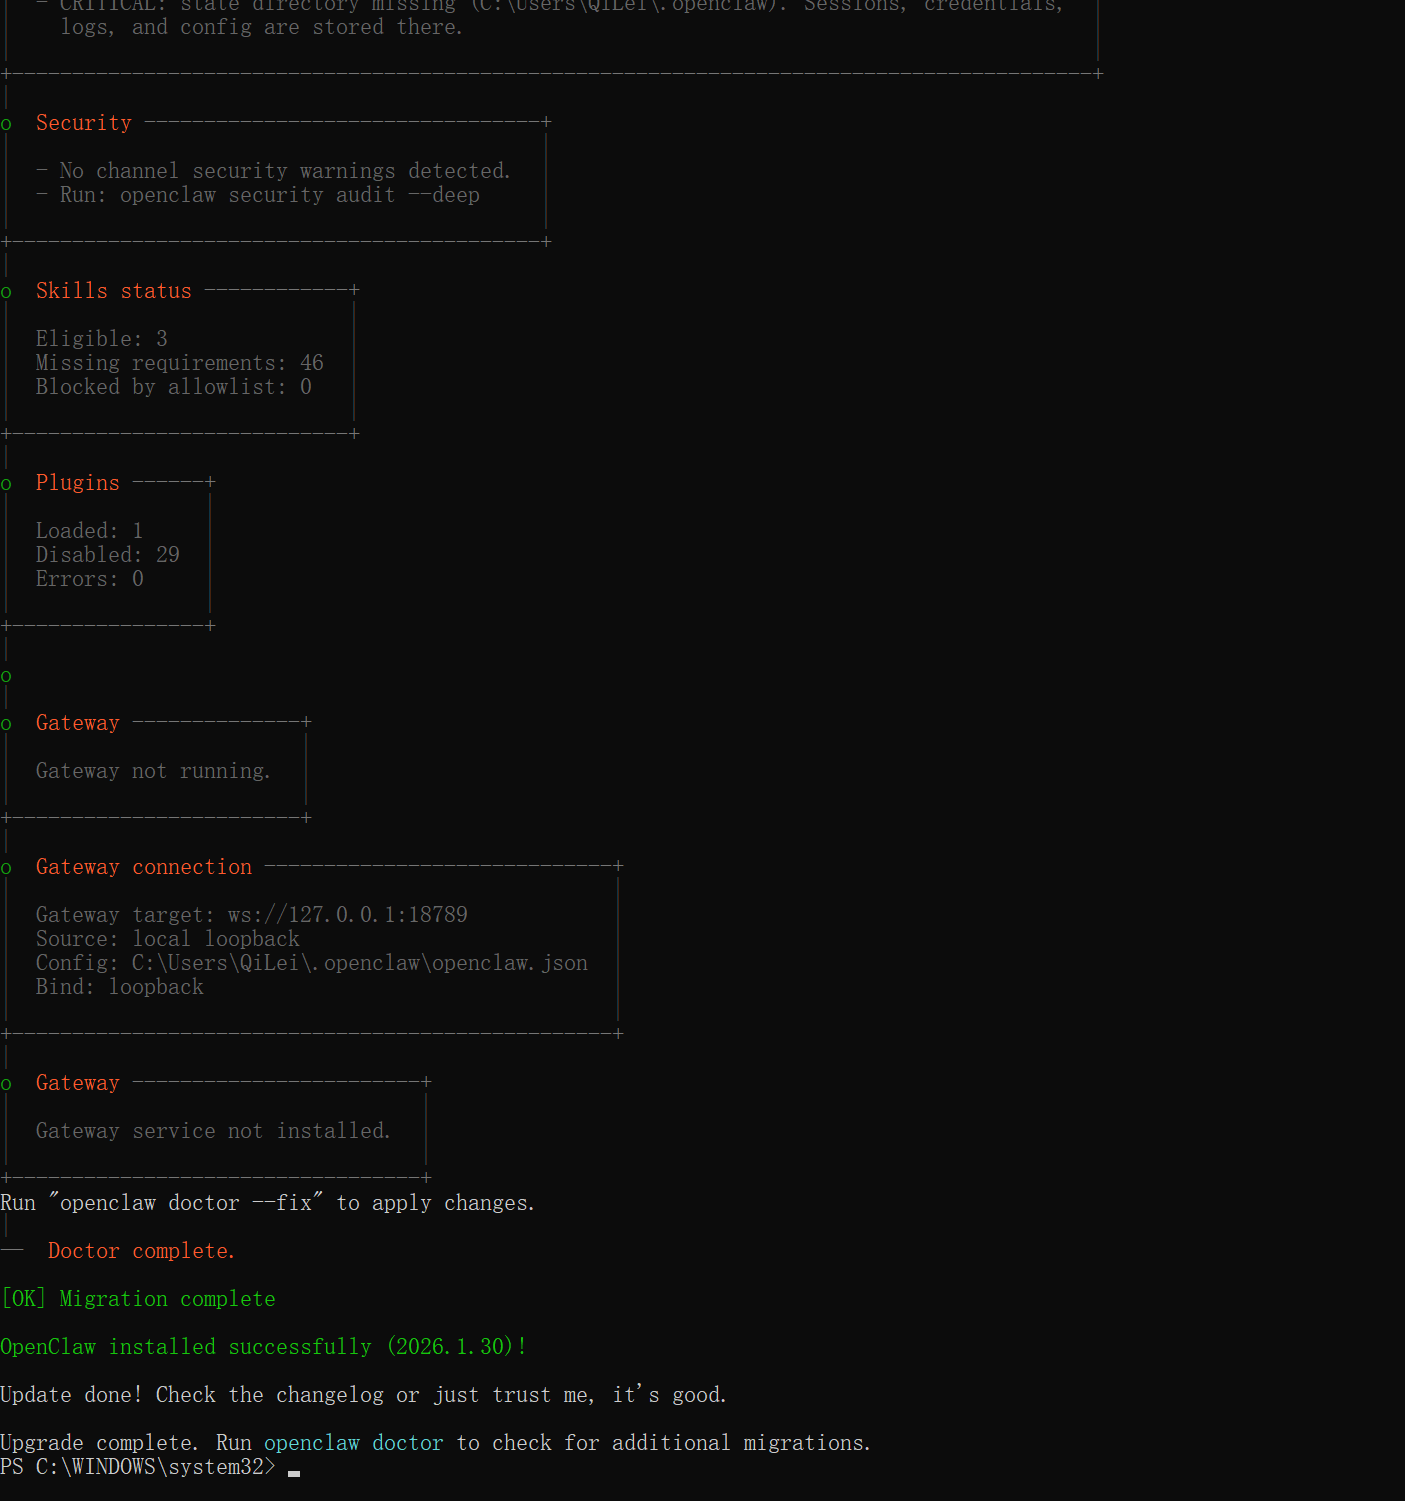
Task: Click the 'Disabled: 29' plugins line
Action: tap(107, 555)
